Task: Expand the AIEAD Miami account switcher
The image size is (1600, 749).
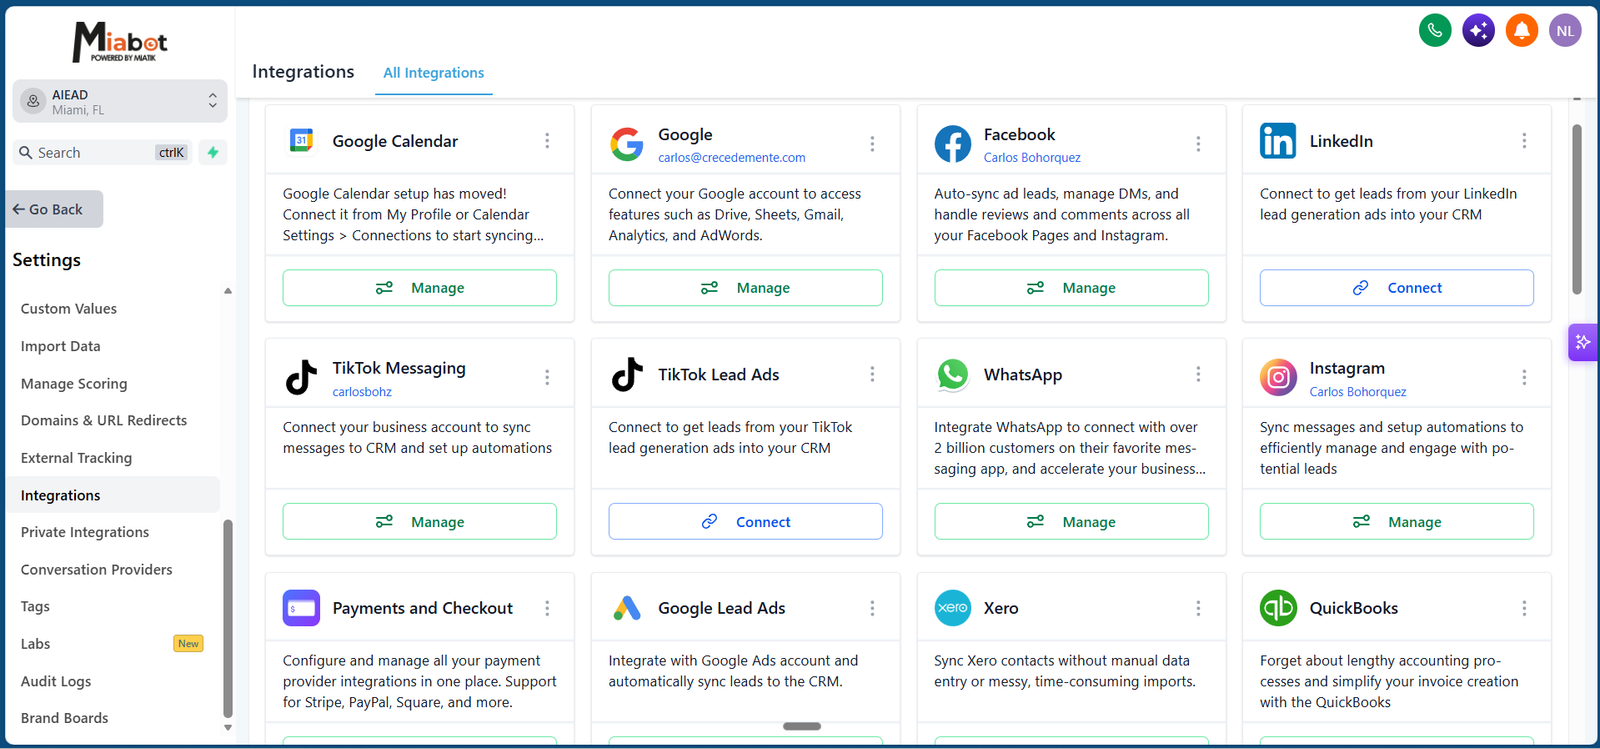Action: pyautogui.click(x=120, y=101)
